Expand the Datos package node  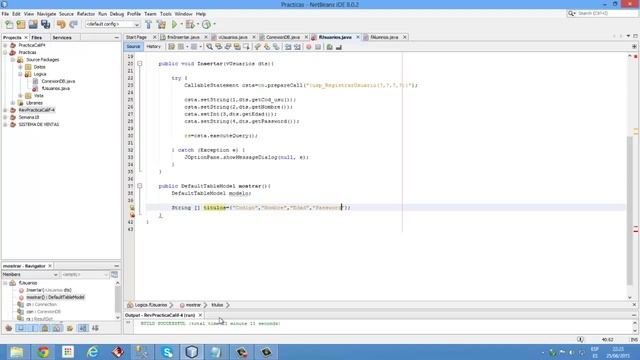(20, 67)
